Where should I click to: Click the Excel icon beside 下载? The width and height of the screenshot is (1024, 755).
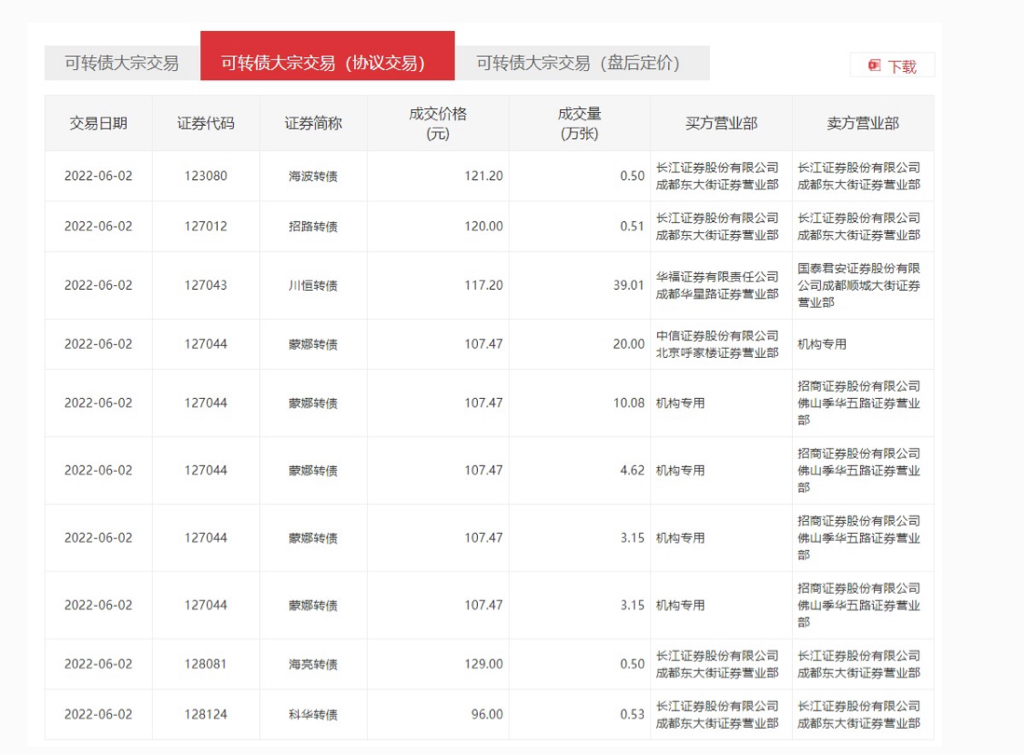point(874,66)
